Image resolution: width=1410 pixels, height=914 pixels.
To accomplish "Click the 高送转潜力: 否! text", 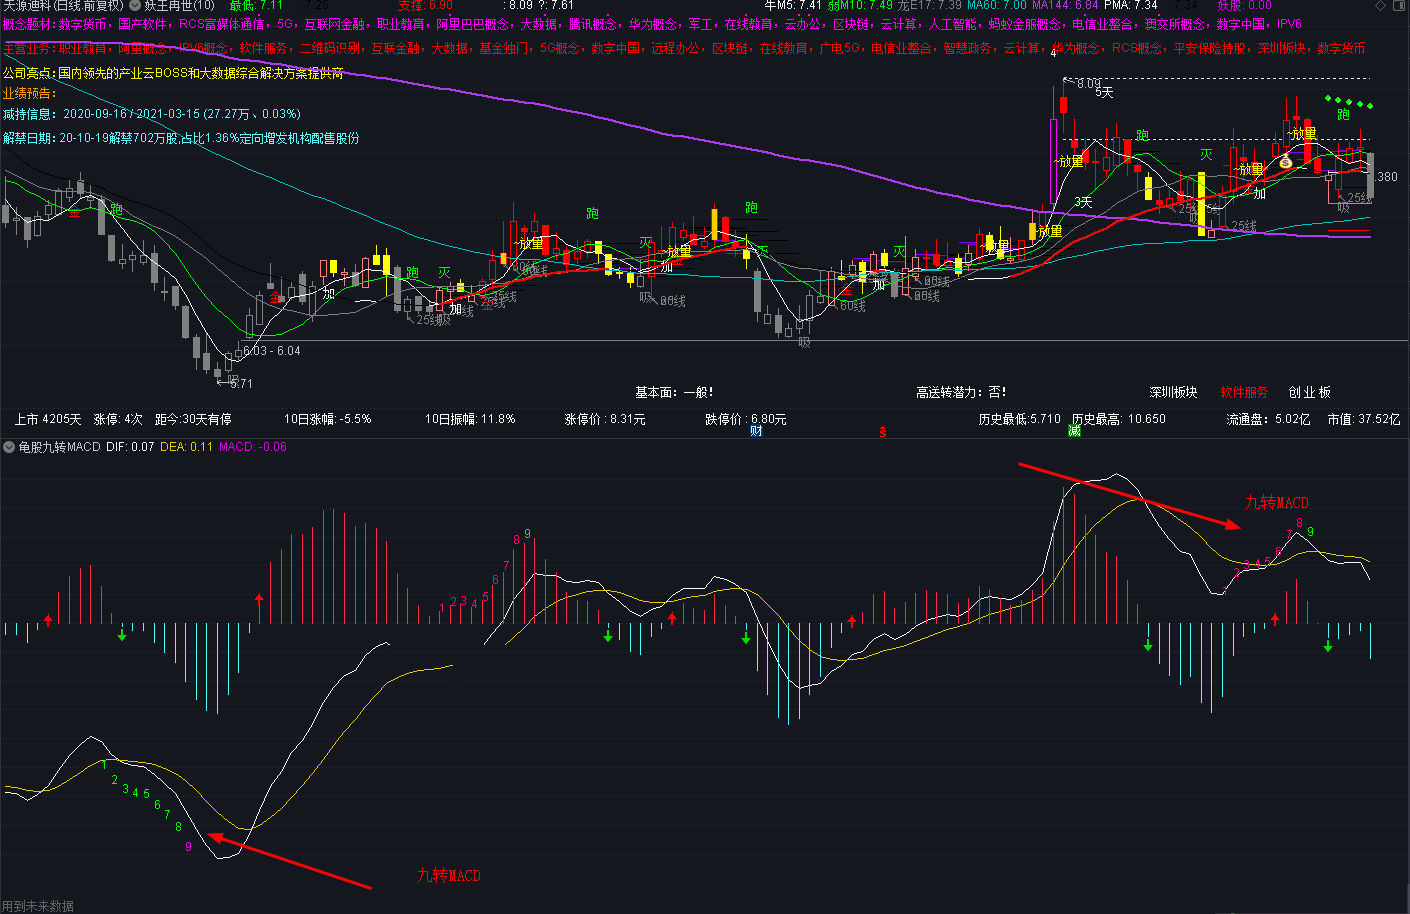I will pos(961,392).
